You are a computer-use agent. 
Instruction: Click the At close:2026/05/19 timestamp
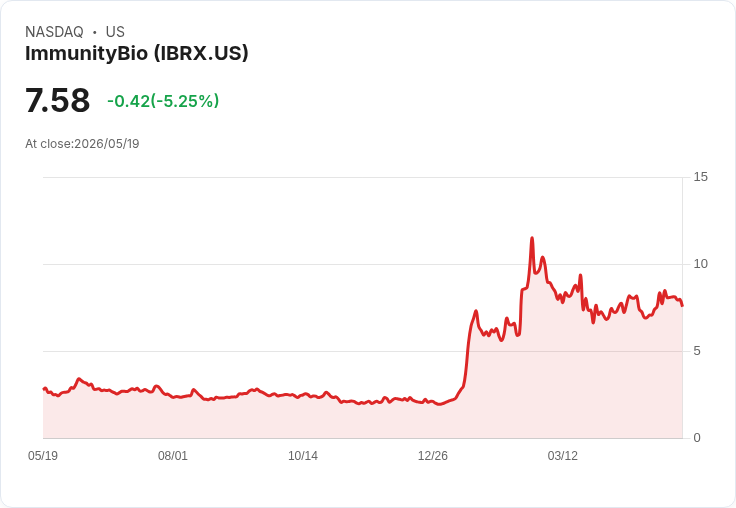click(82, 144)
